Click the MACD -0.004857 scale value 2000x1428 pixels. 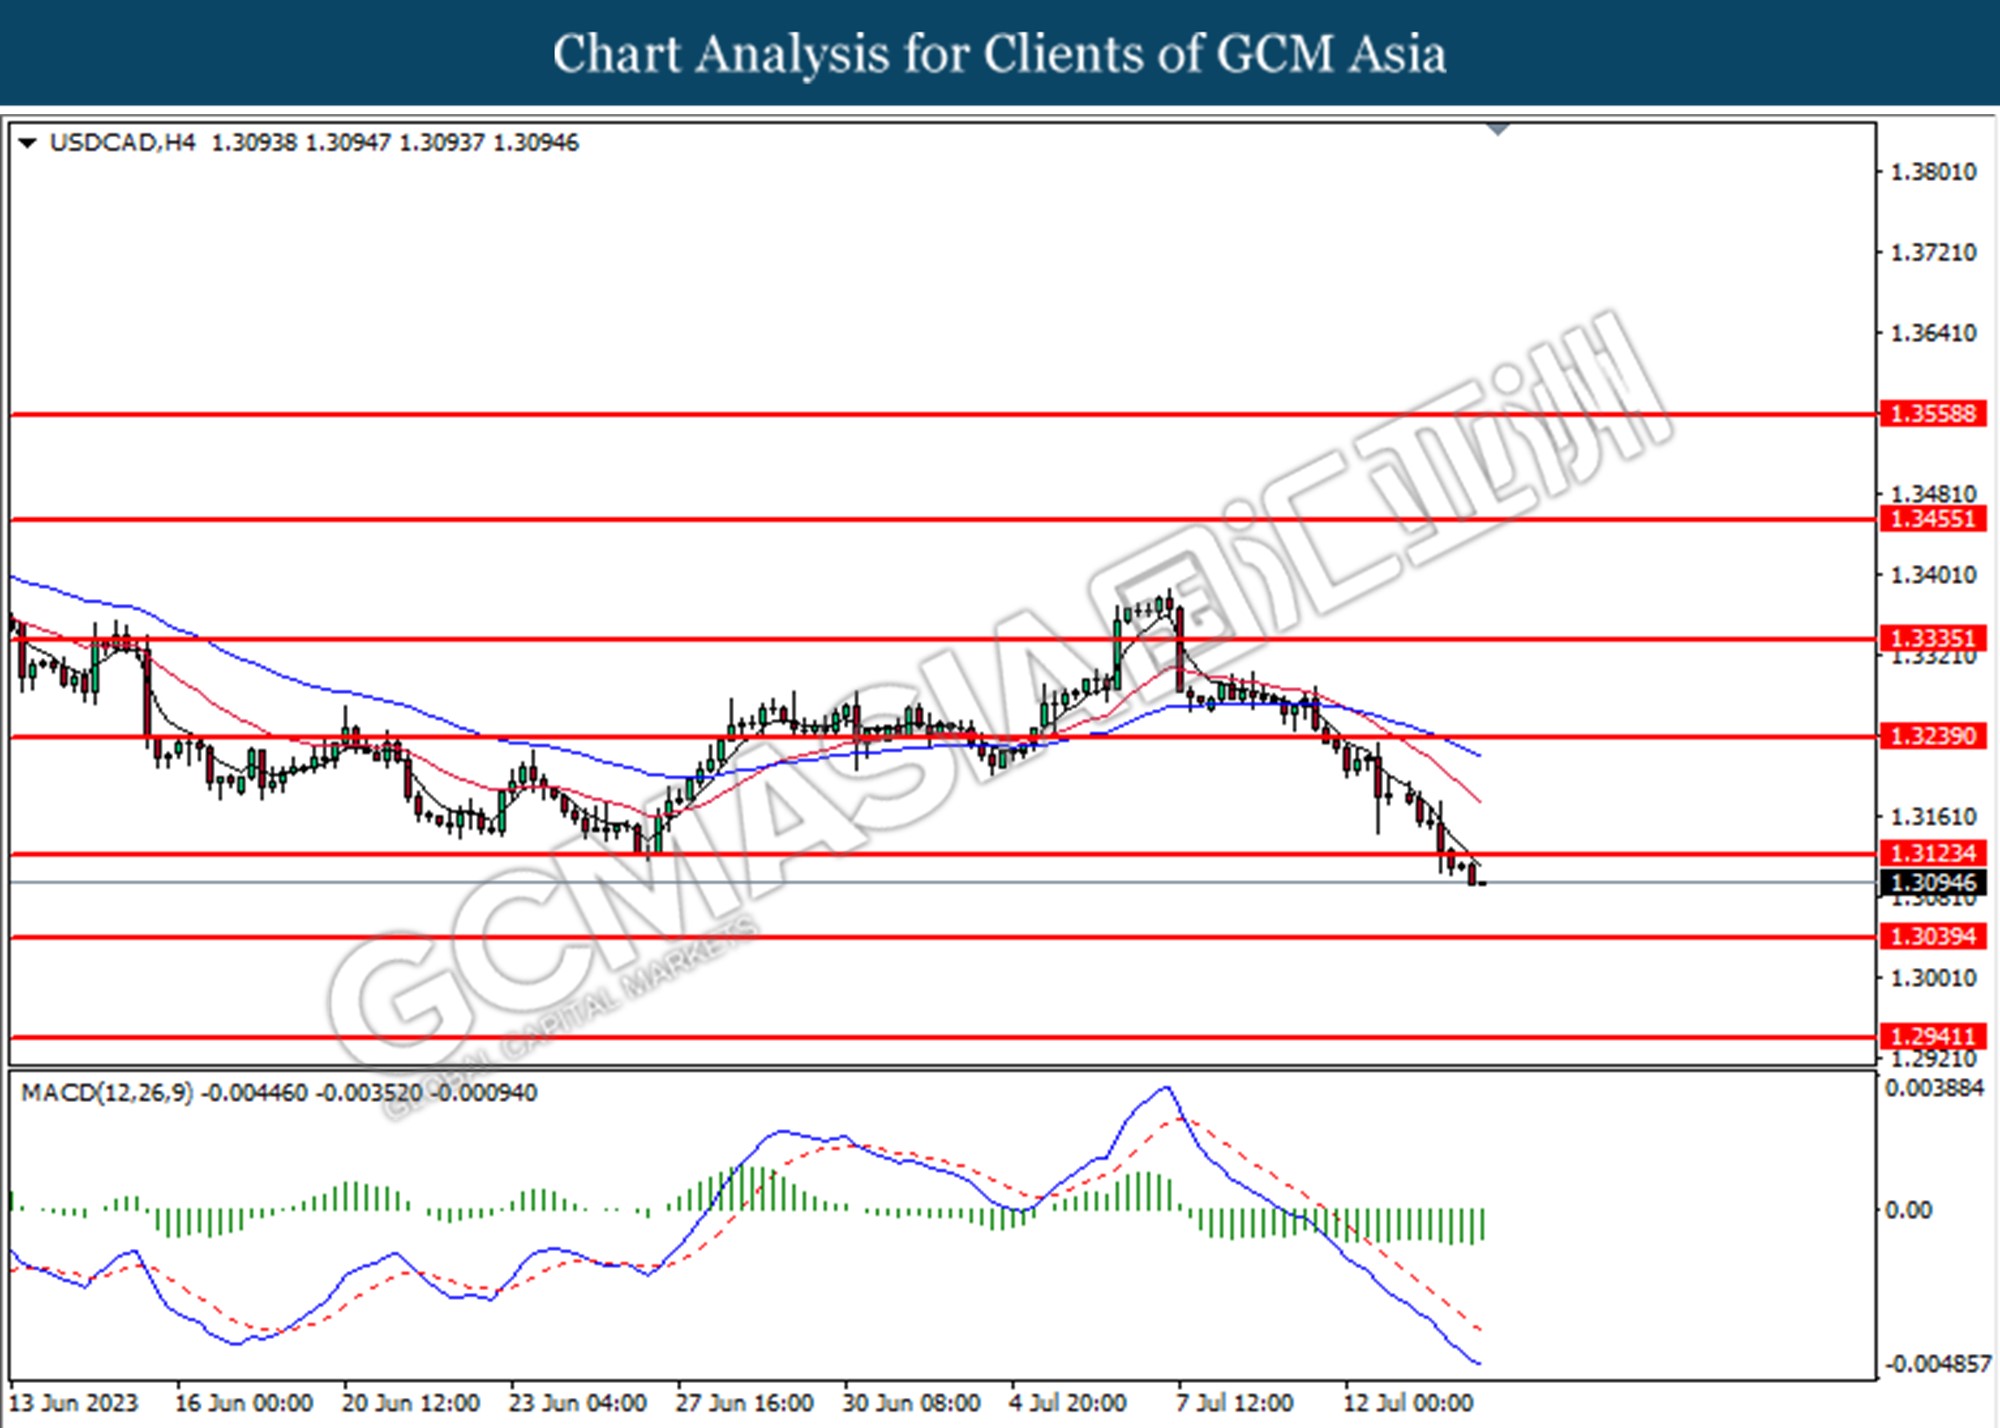click(x=1938, y=1364)
